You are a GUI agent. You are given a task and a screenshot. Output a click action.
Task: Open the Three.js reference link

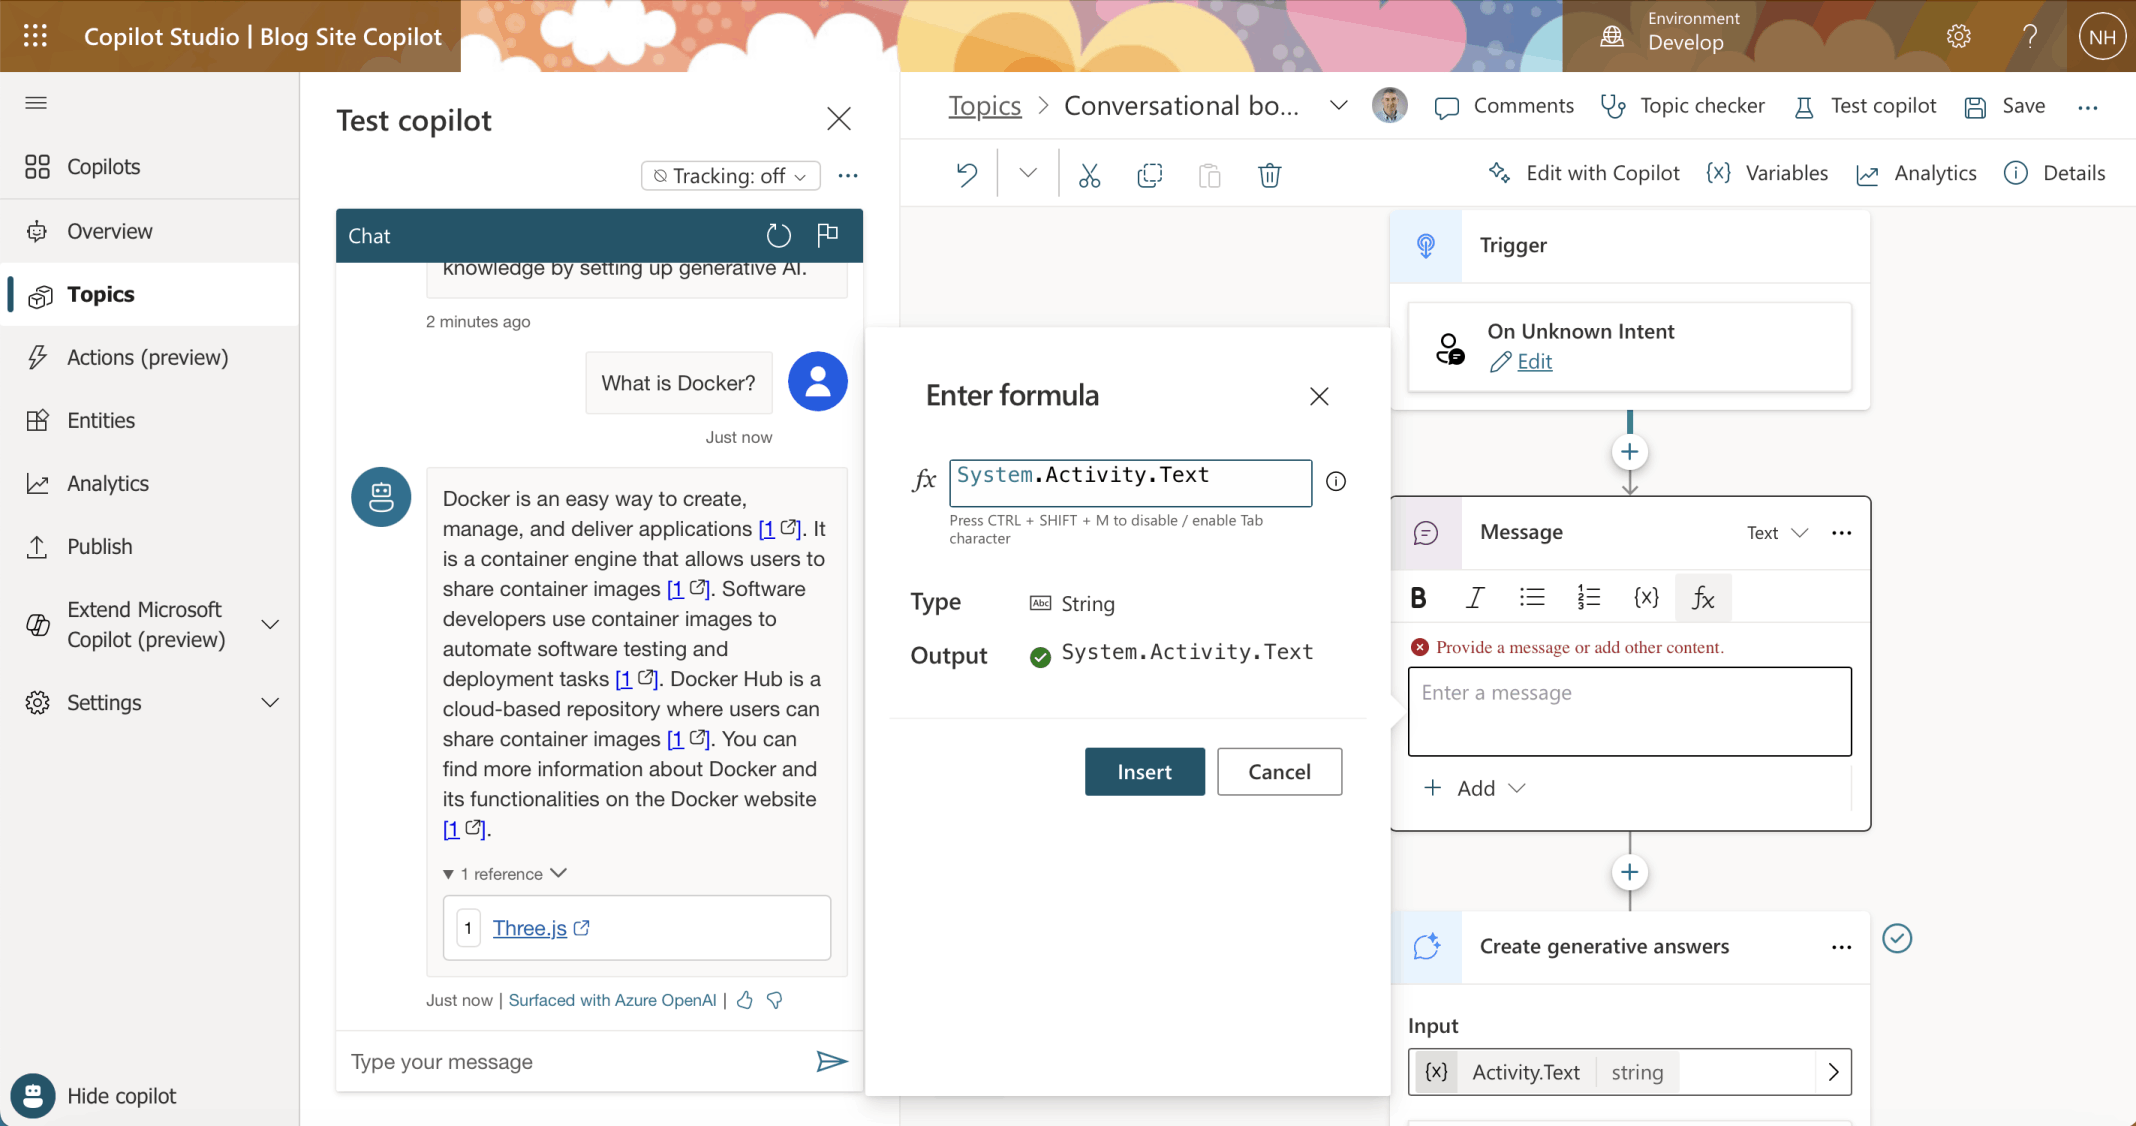[x=530, y=928]
